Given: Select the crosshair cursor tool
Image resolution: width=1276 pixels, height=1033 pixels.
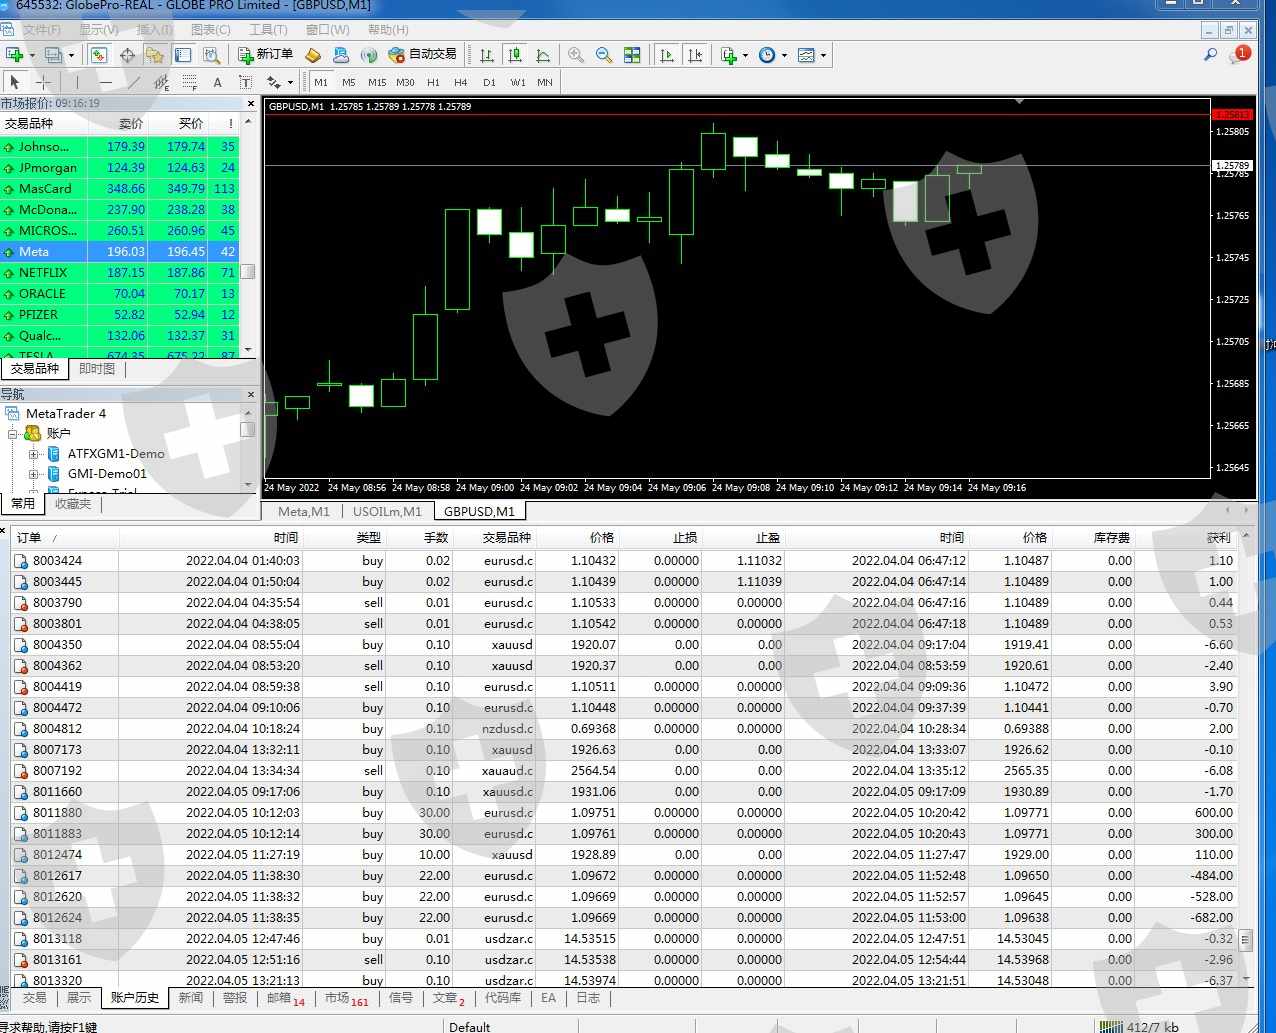Looking at the screenshot, I should (43, 82).
